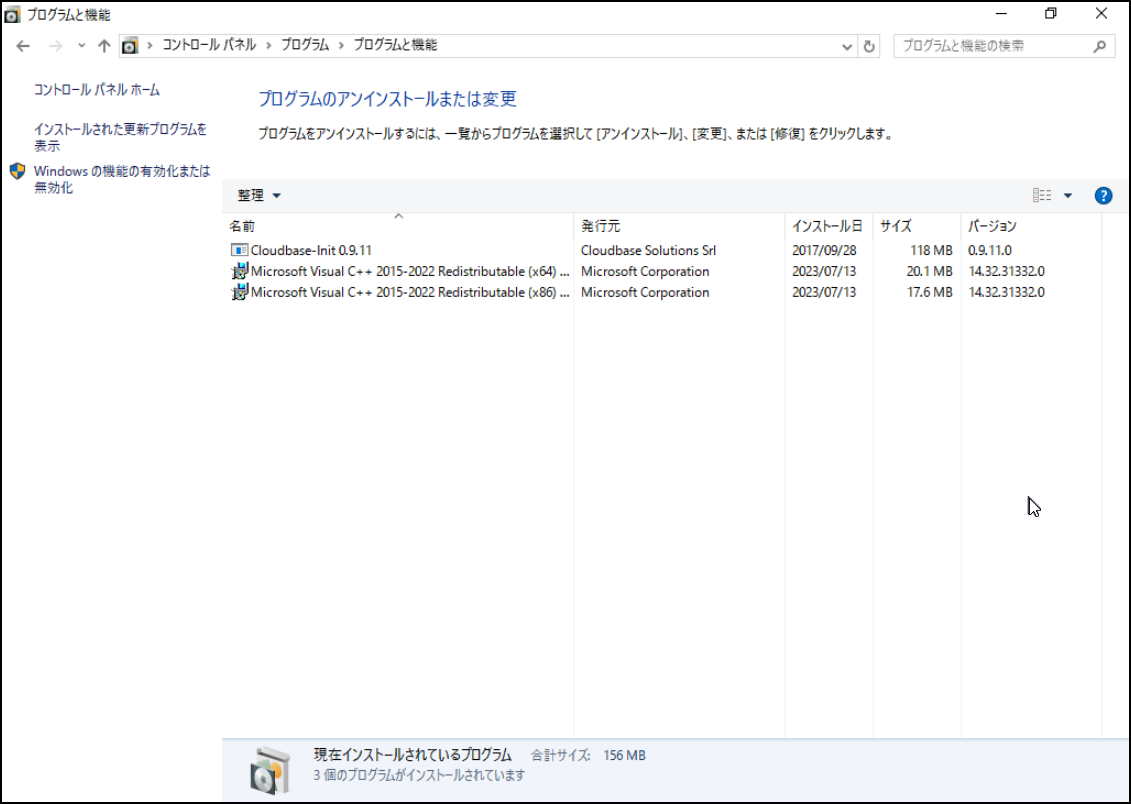Click プログラム breadcrumb segment
Screen dimensions: 1131x804
point(304,45)
